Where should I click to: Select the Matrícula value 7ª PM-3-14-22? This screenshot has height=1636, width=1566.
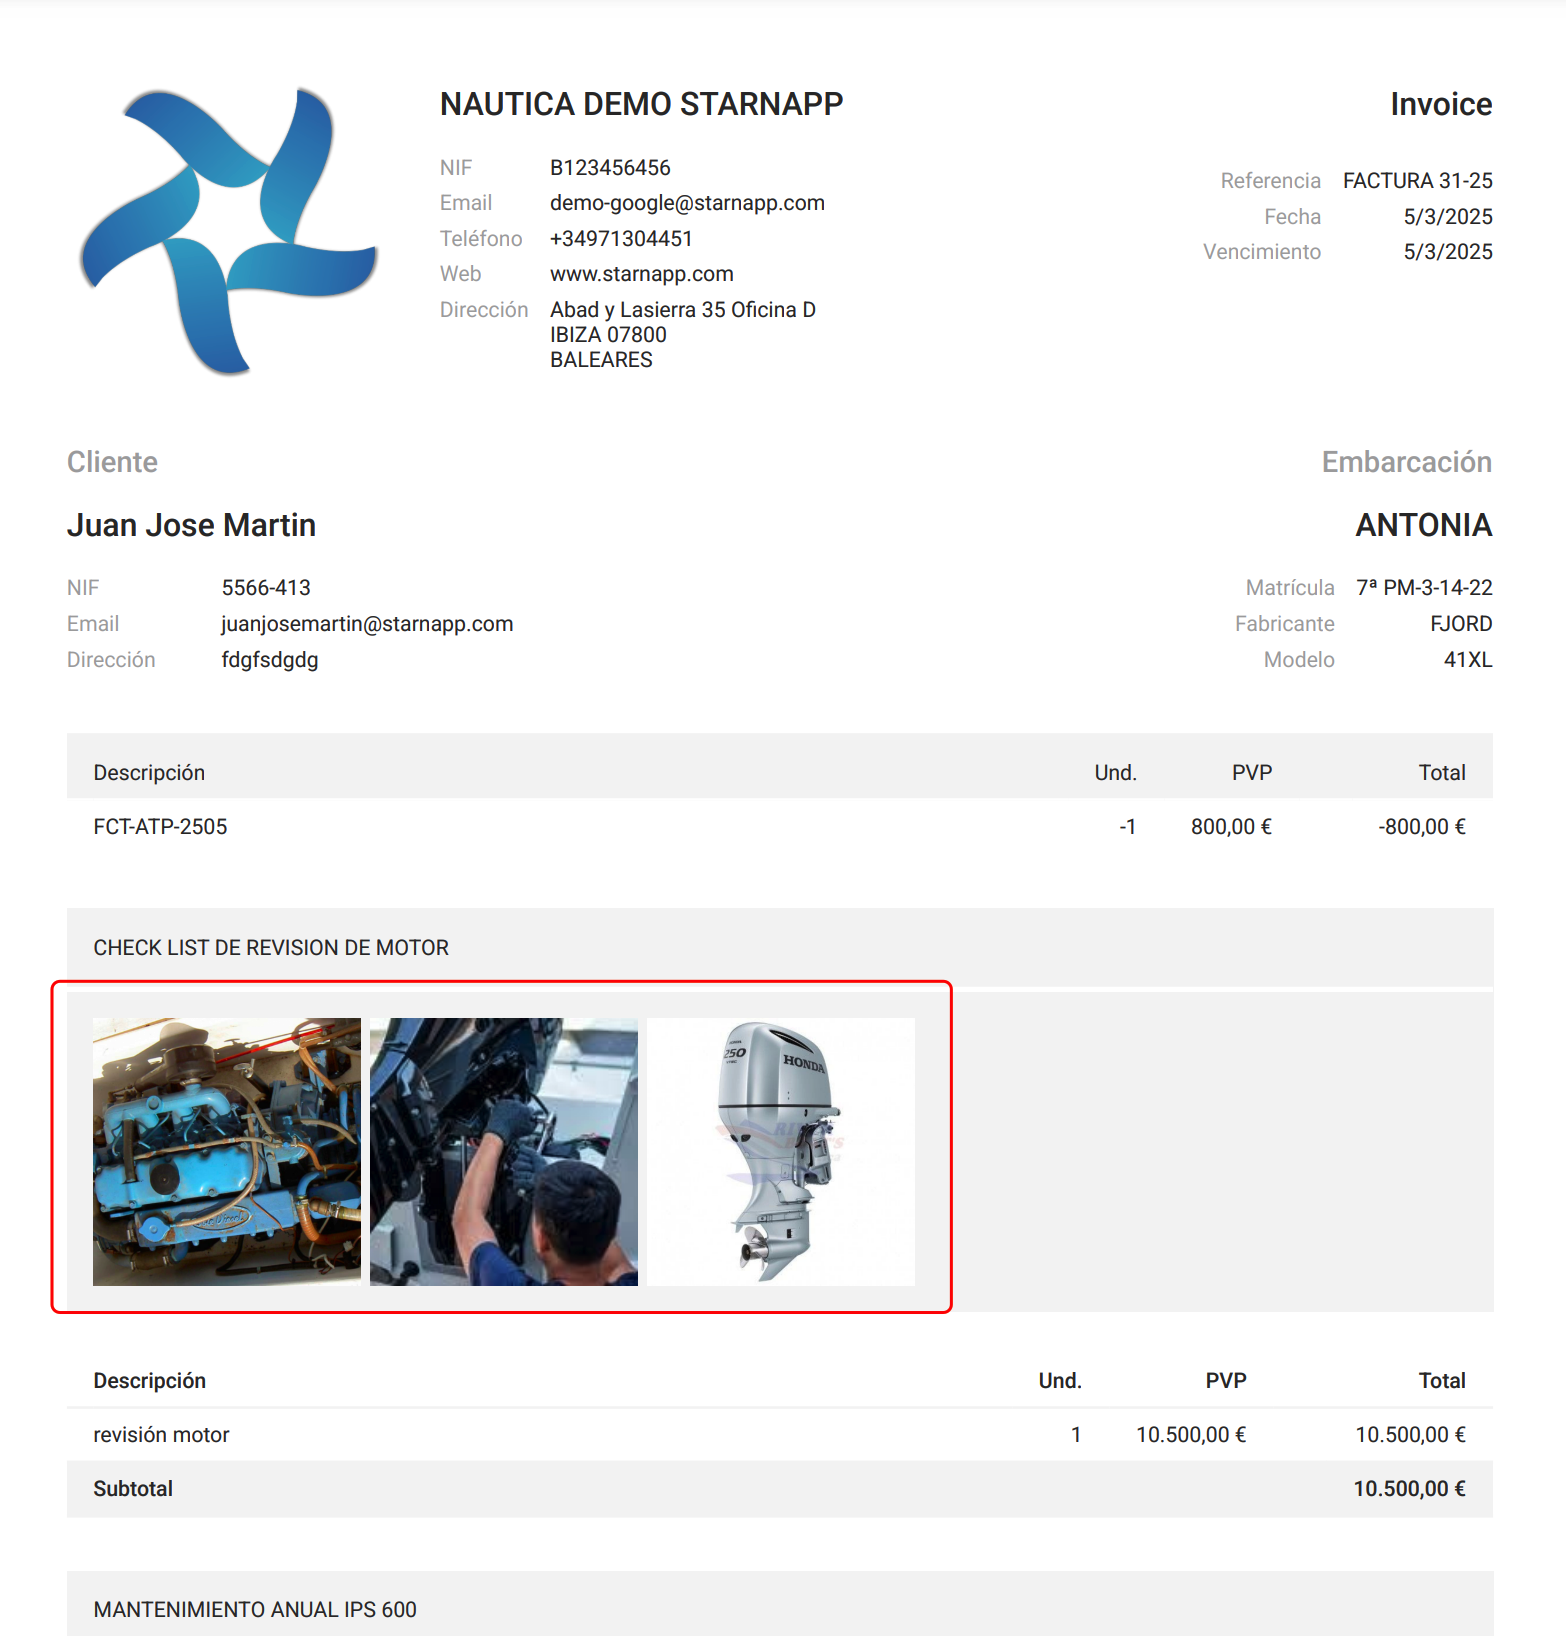coord(1424,588)
